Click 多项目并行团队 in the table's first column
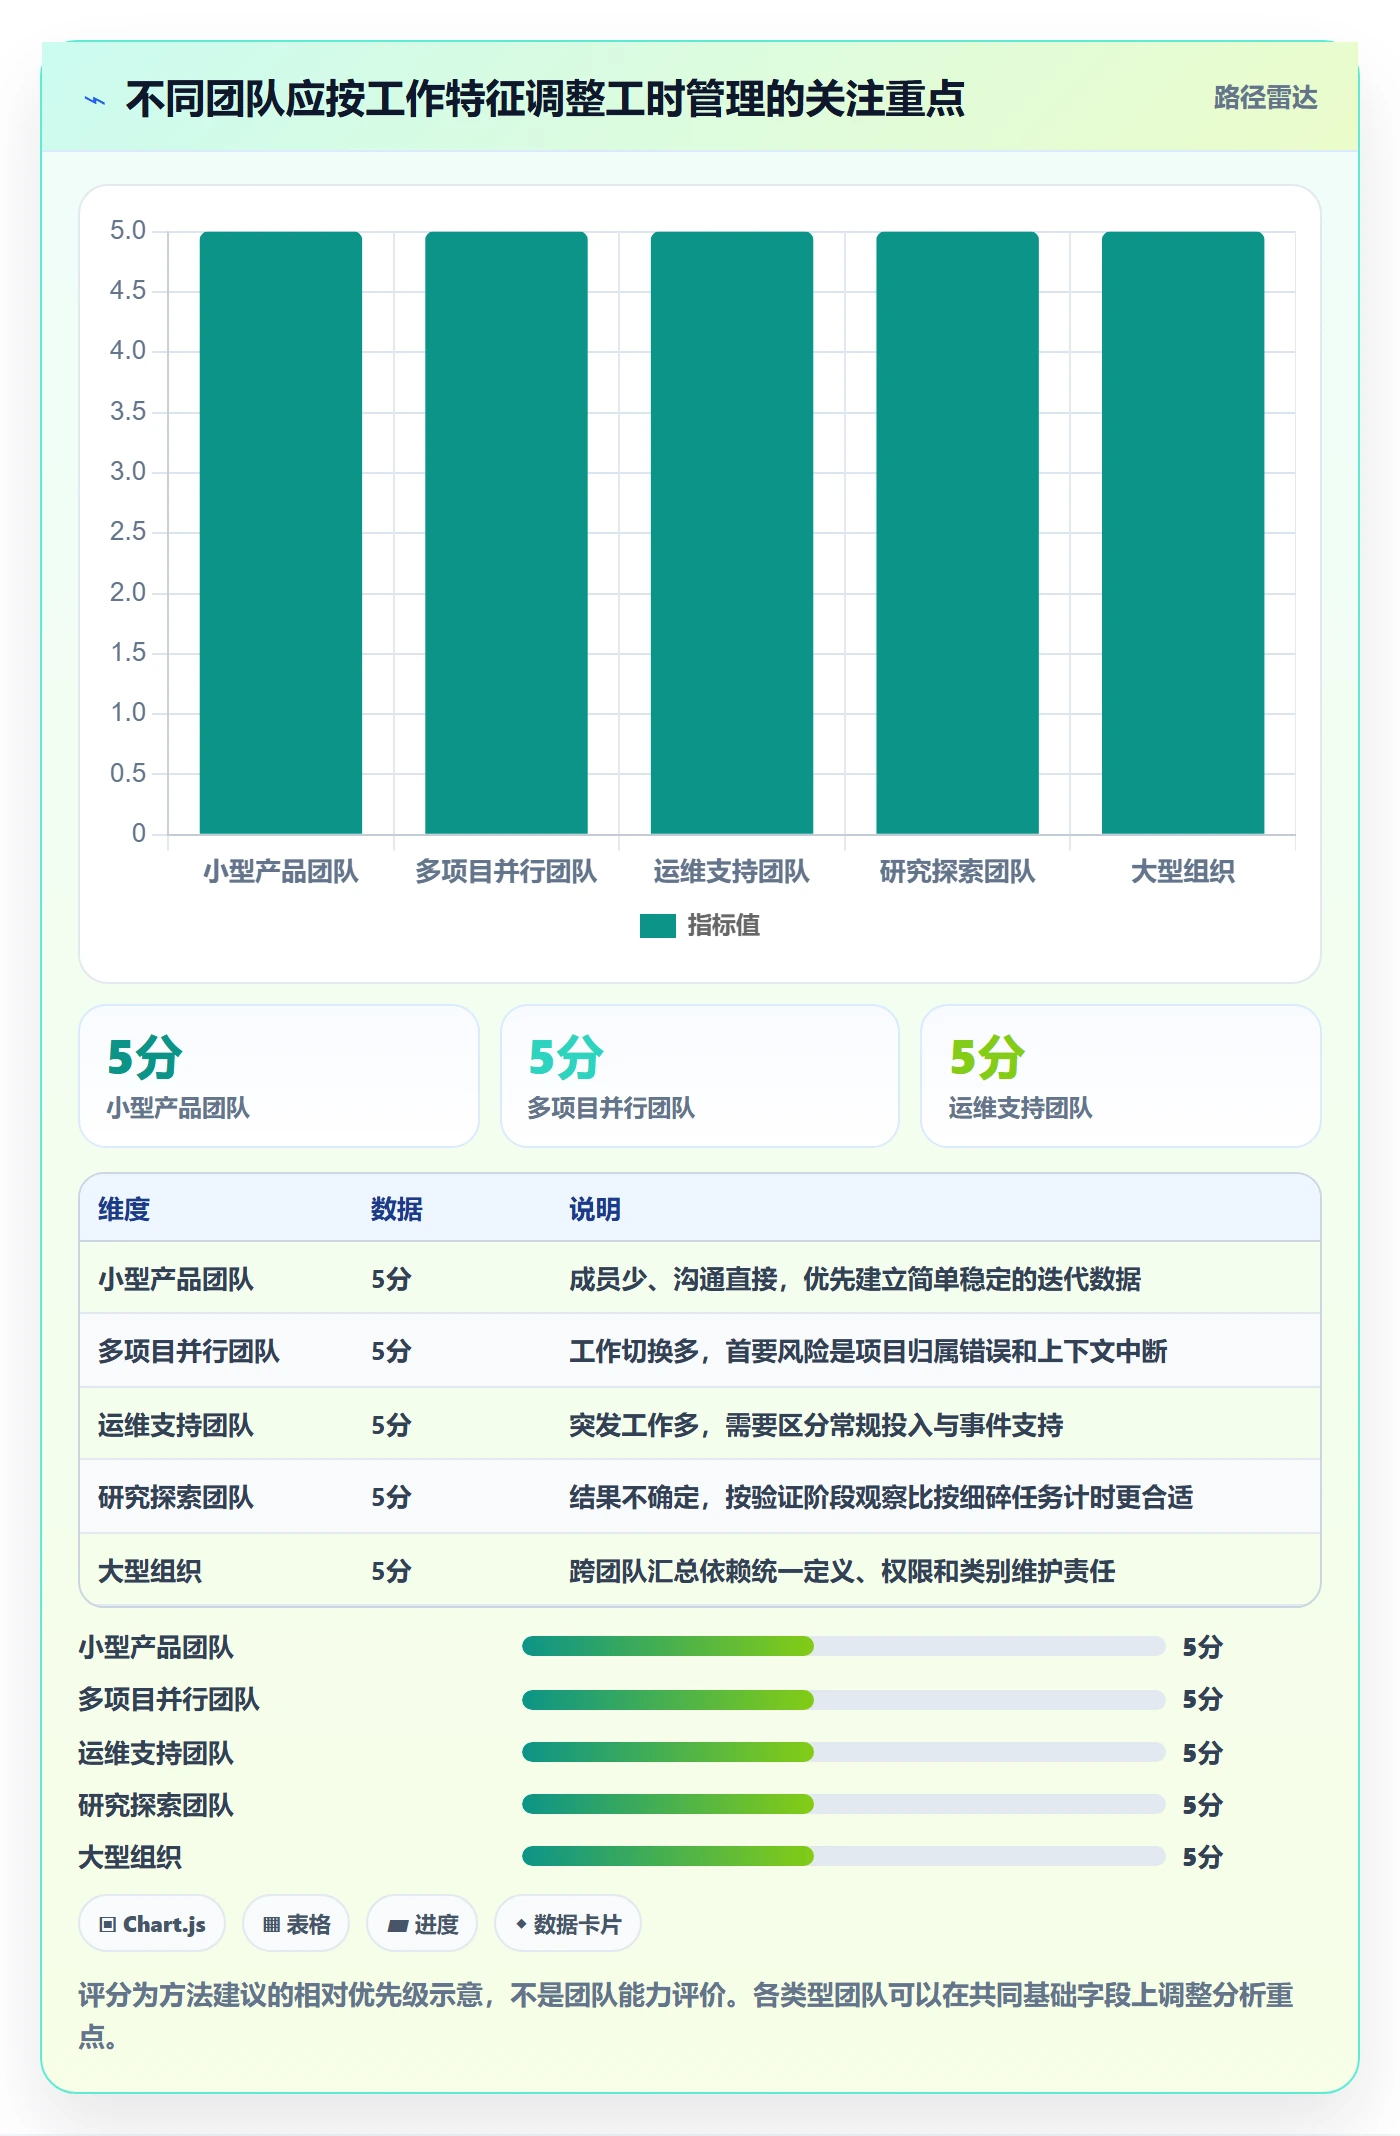This screenshot has width=1400, height=2136. coord(189,1351)
